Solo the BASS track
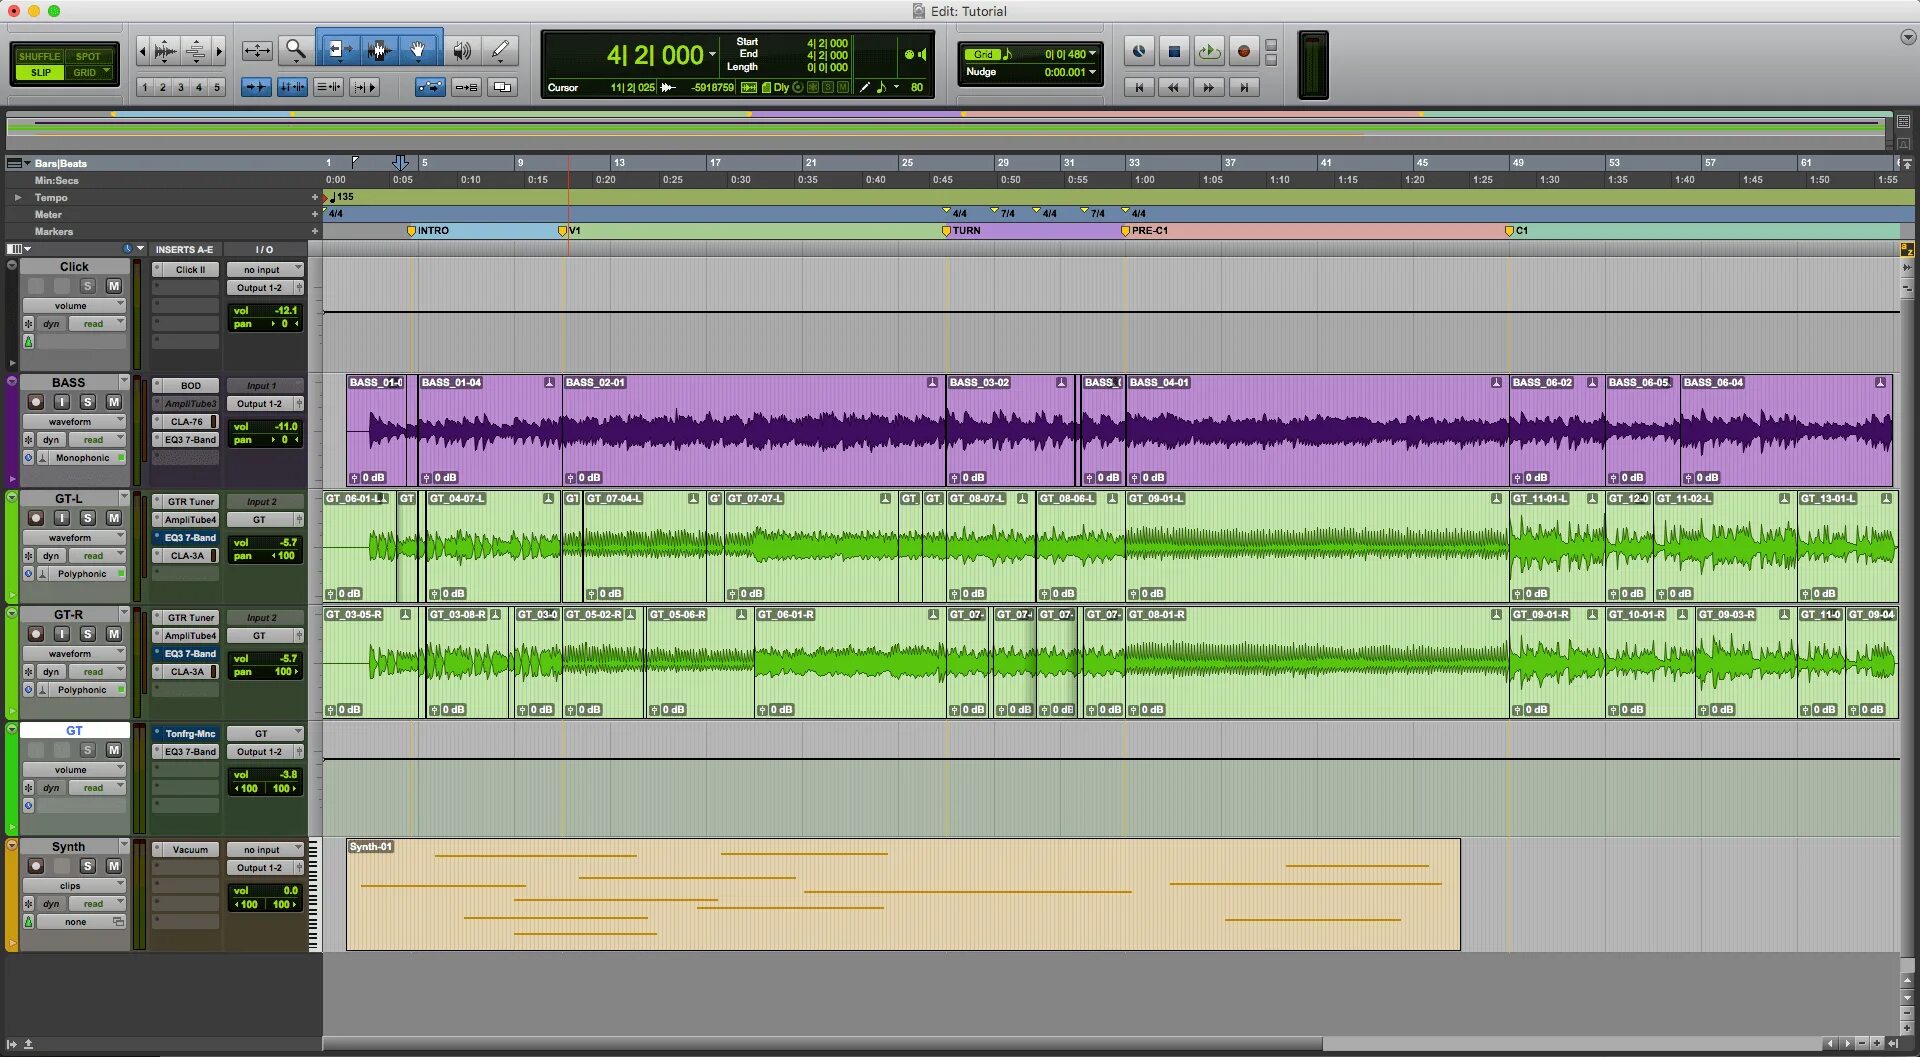 point(88,401)
